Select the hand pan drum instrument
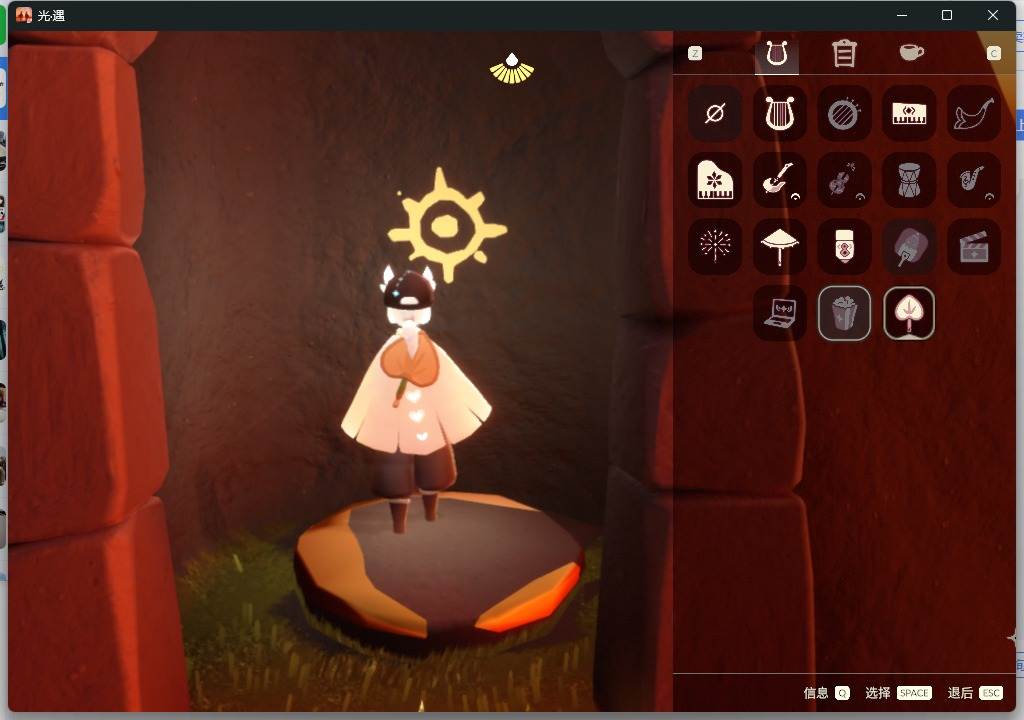The width and height of the screenshot is (1024, 720). (x=844, y=114)
